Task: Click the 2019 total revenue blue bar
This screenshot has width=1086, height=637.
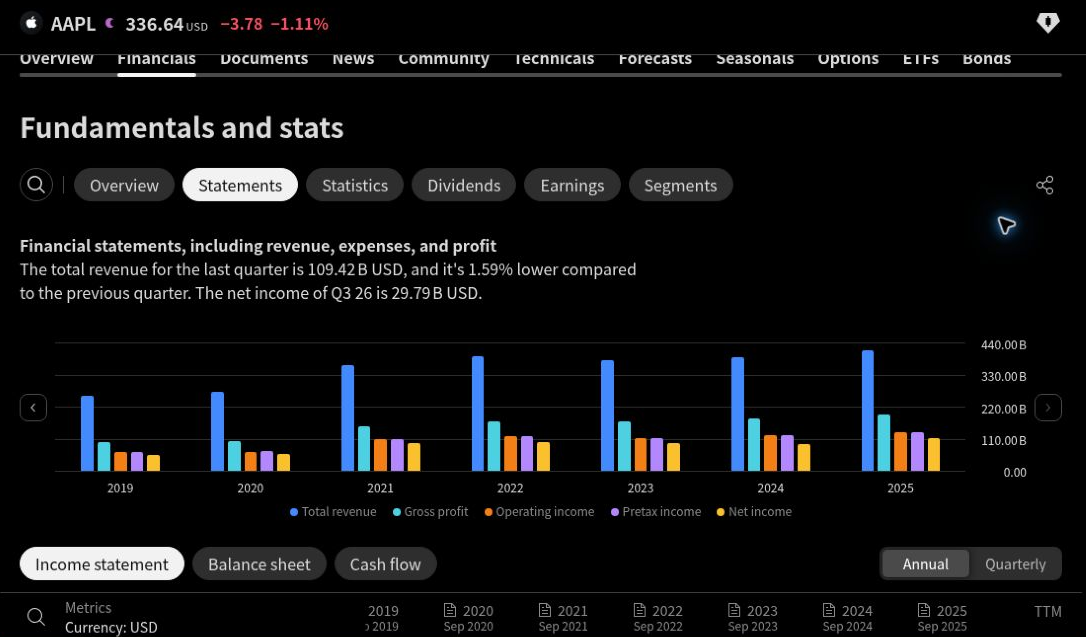Action: [87, 433]
